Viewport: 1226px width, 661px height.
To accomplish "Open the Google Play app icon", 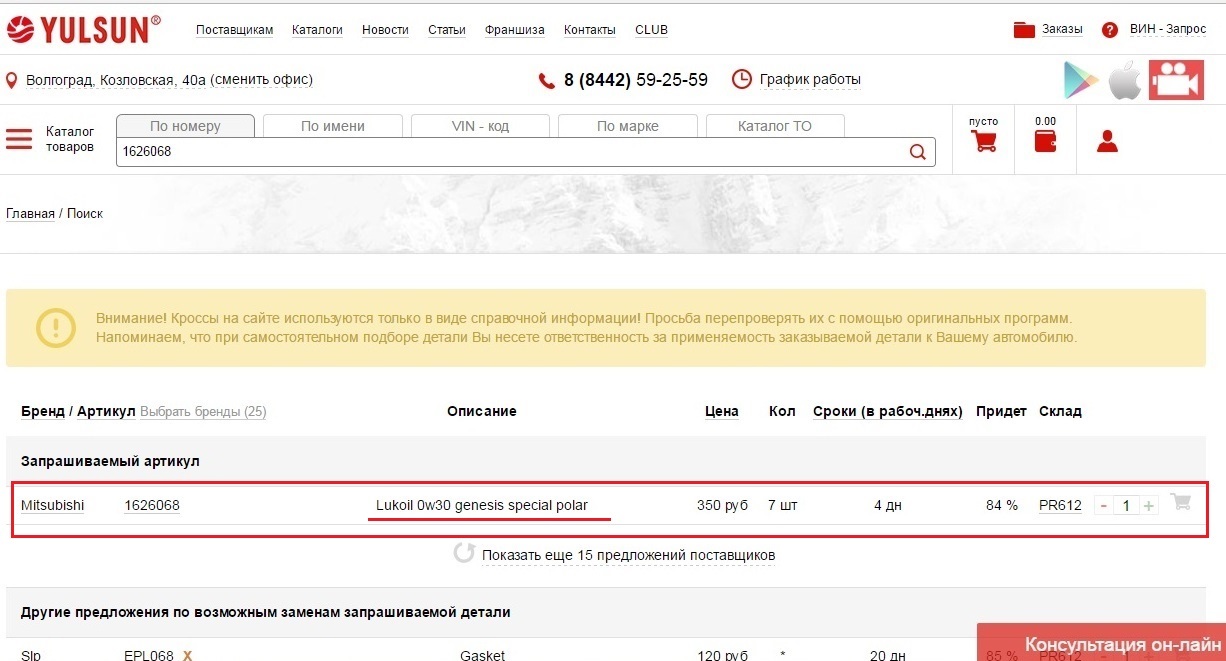I will pos(1080,80).
